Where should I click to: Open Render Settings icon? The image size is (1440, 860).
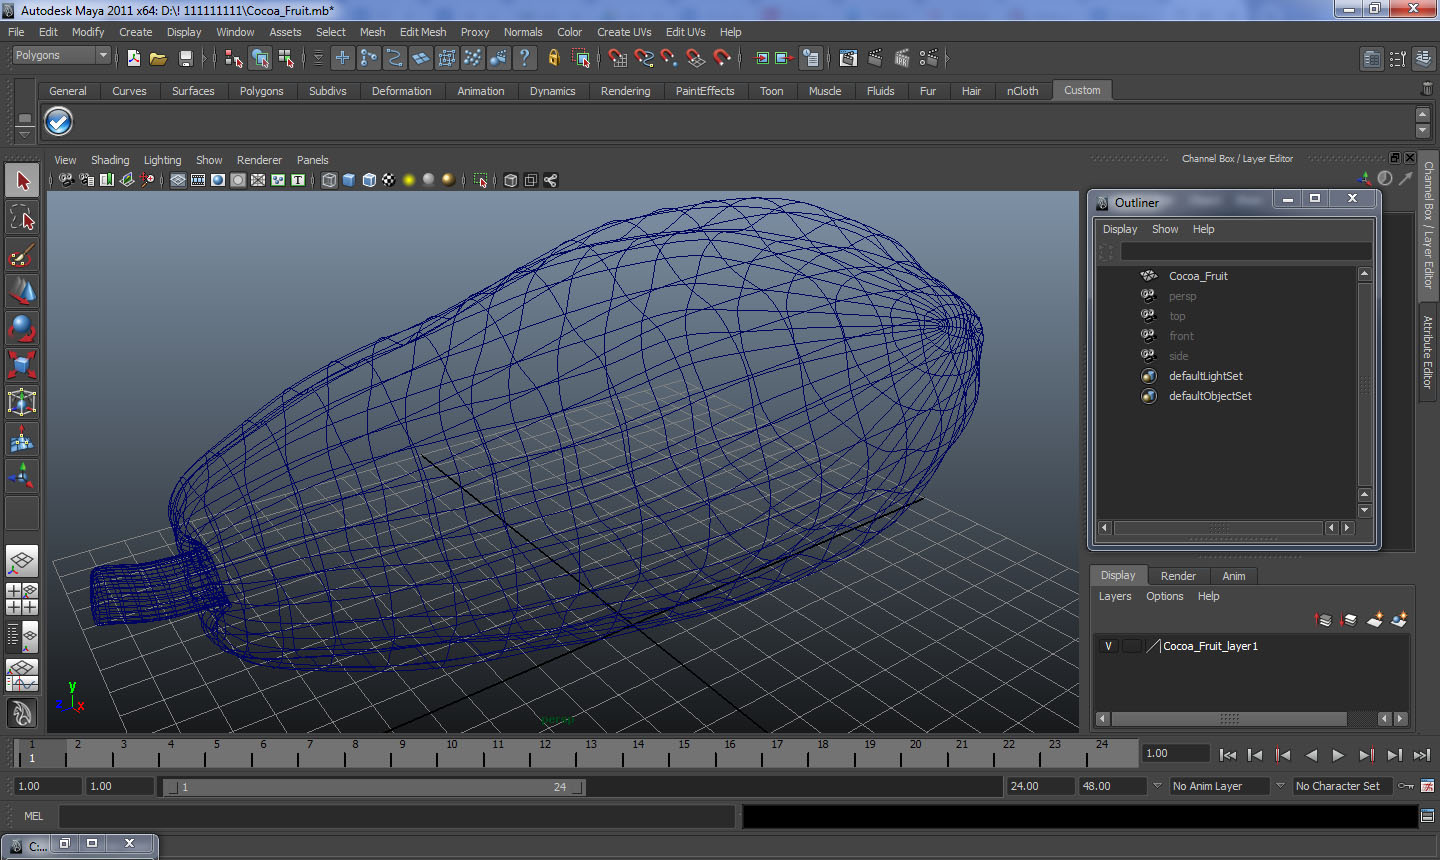[x=929, y=58]
